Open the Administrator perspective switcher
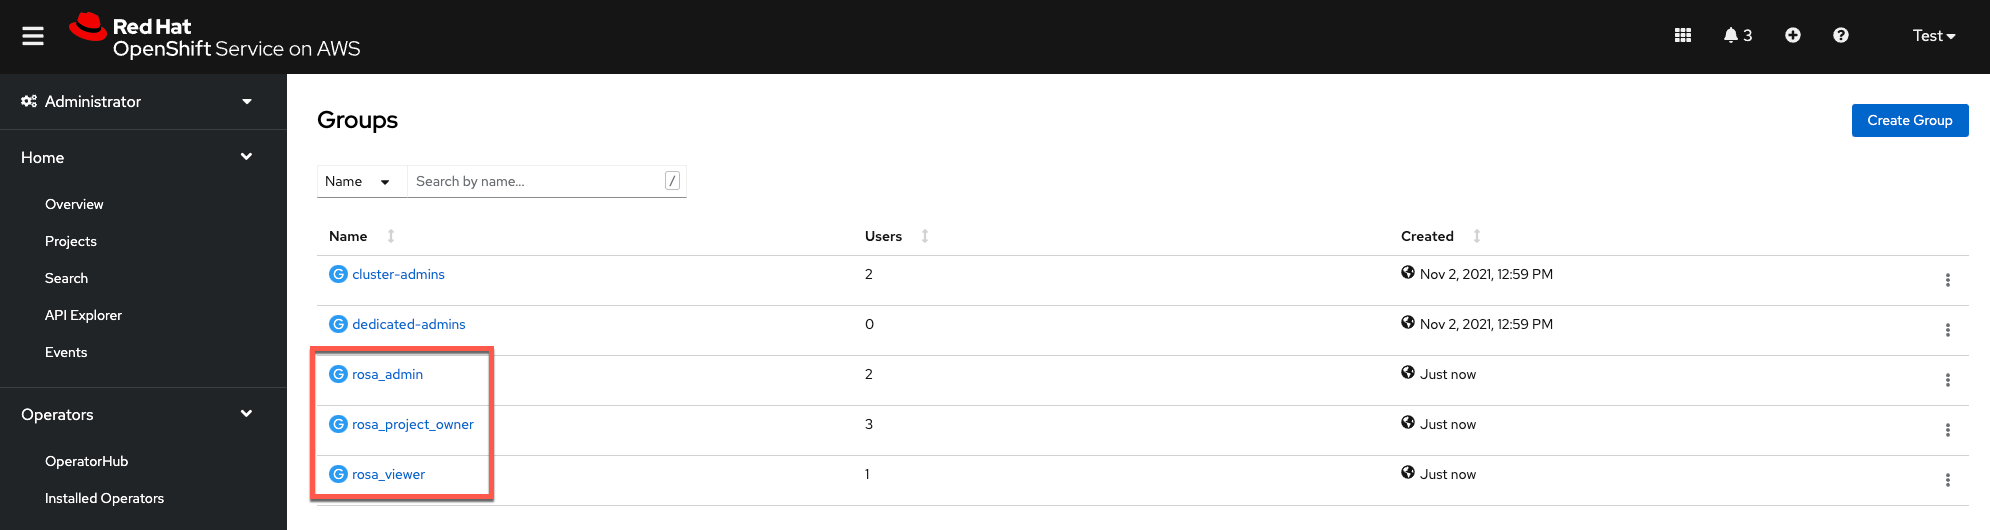 pyautogui.click(x=137, y=101)
